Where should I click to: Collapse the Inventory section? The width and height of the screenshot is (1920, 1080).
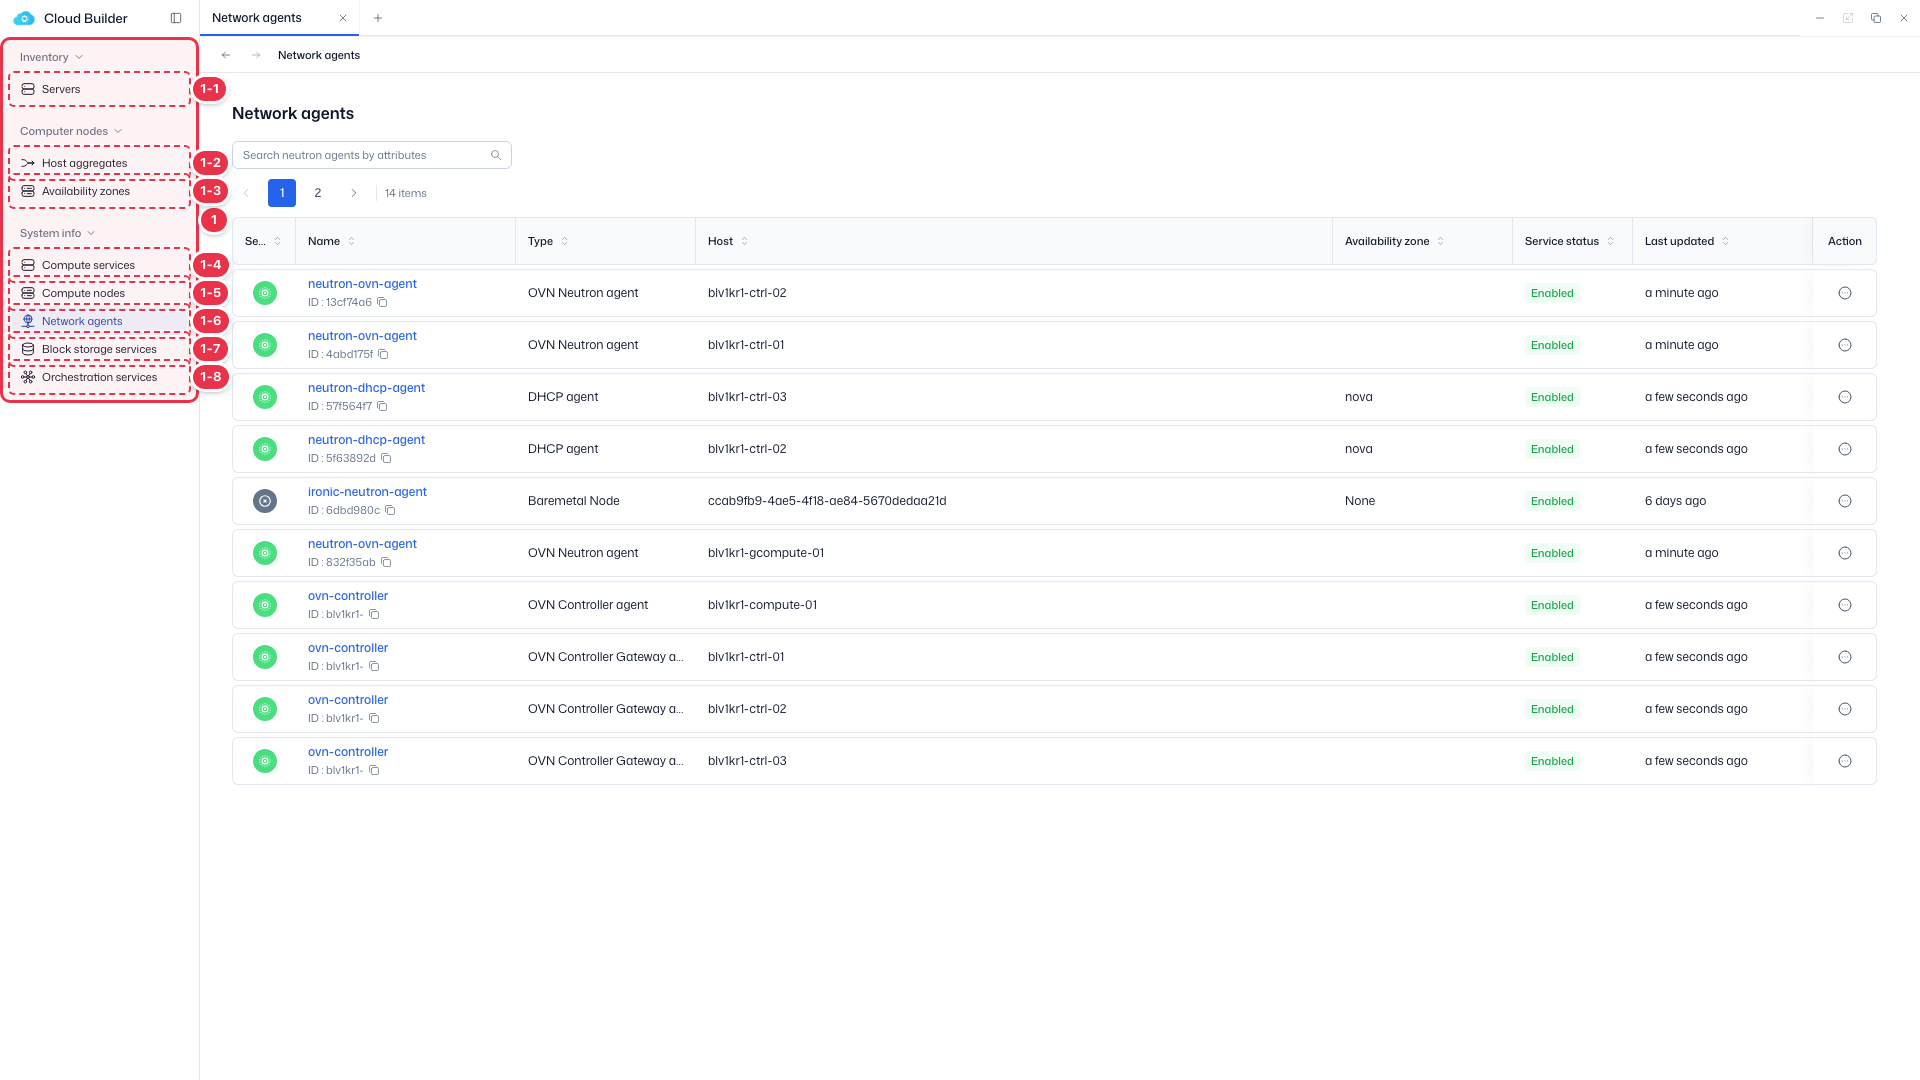[x=51, y=57]
